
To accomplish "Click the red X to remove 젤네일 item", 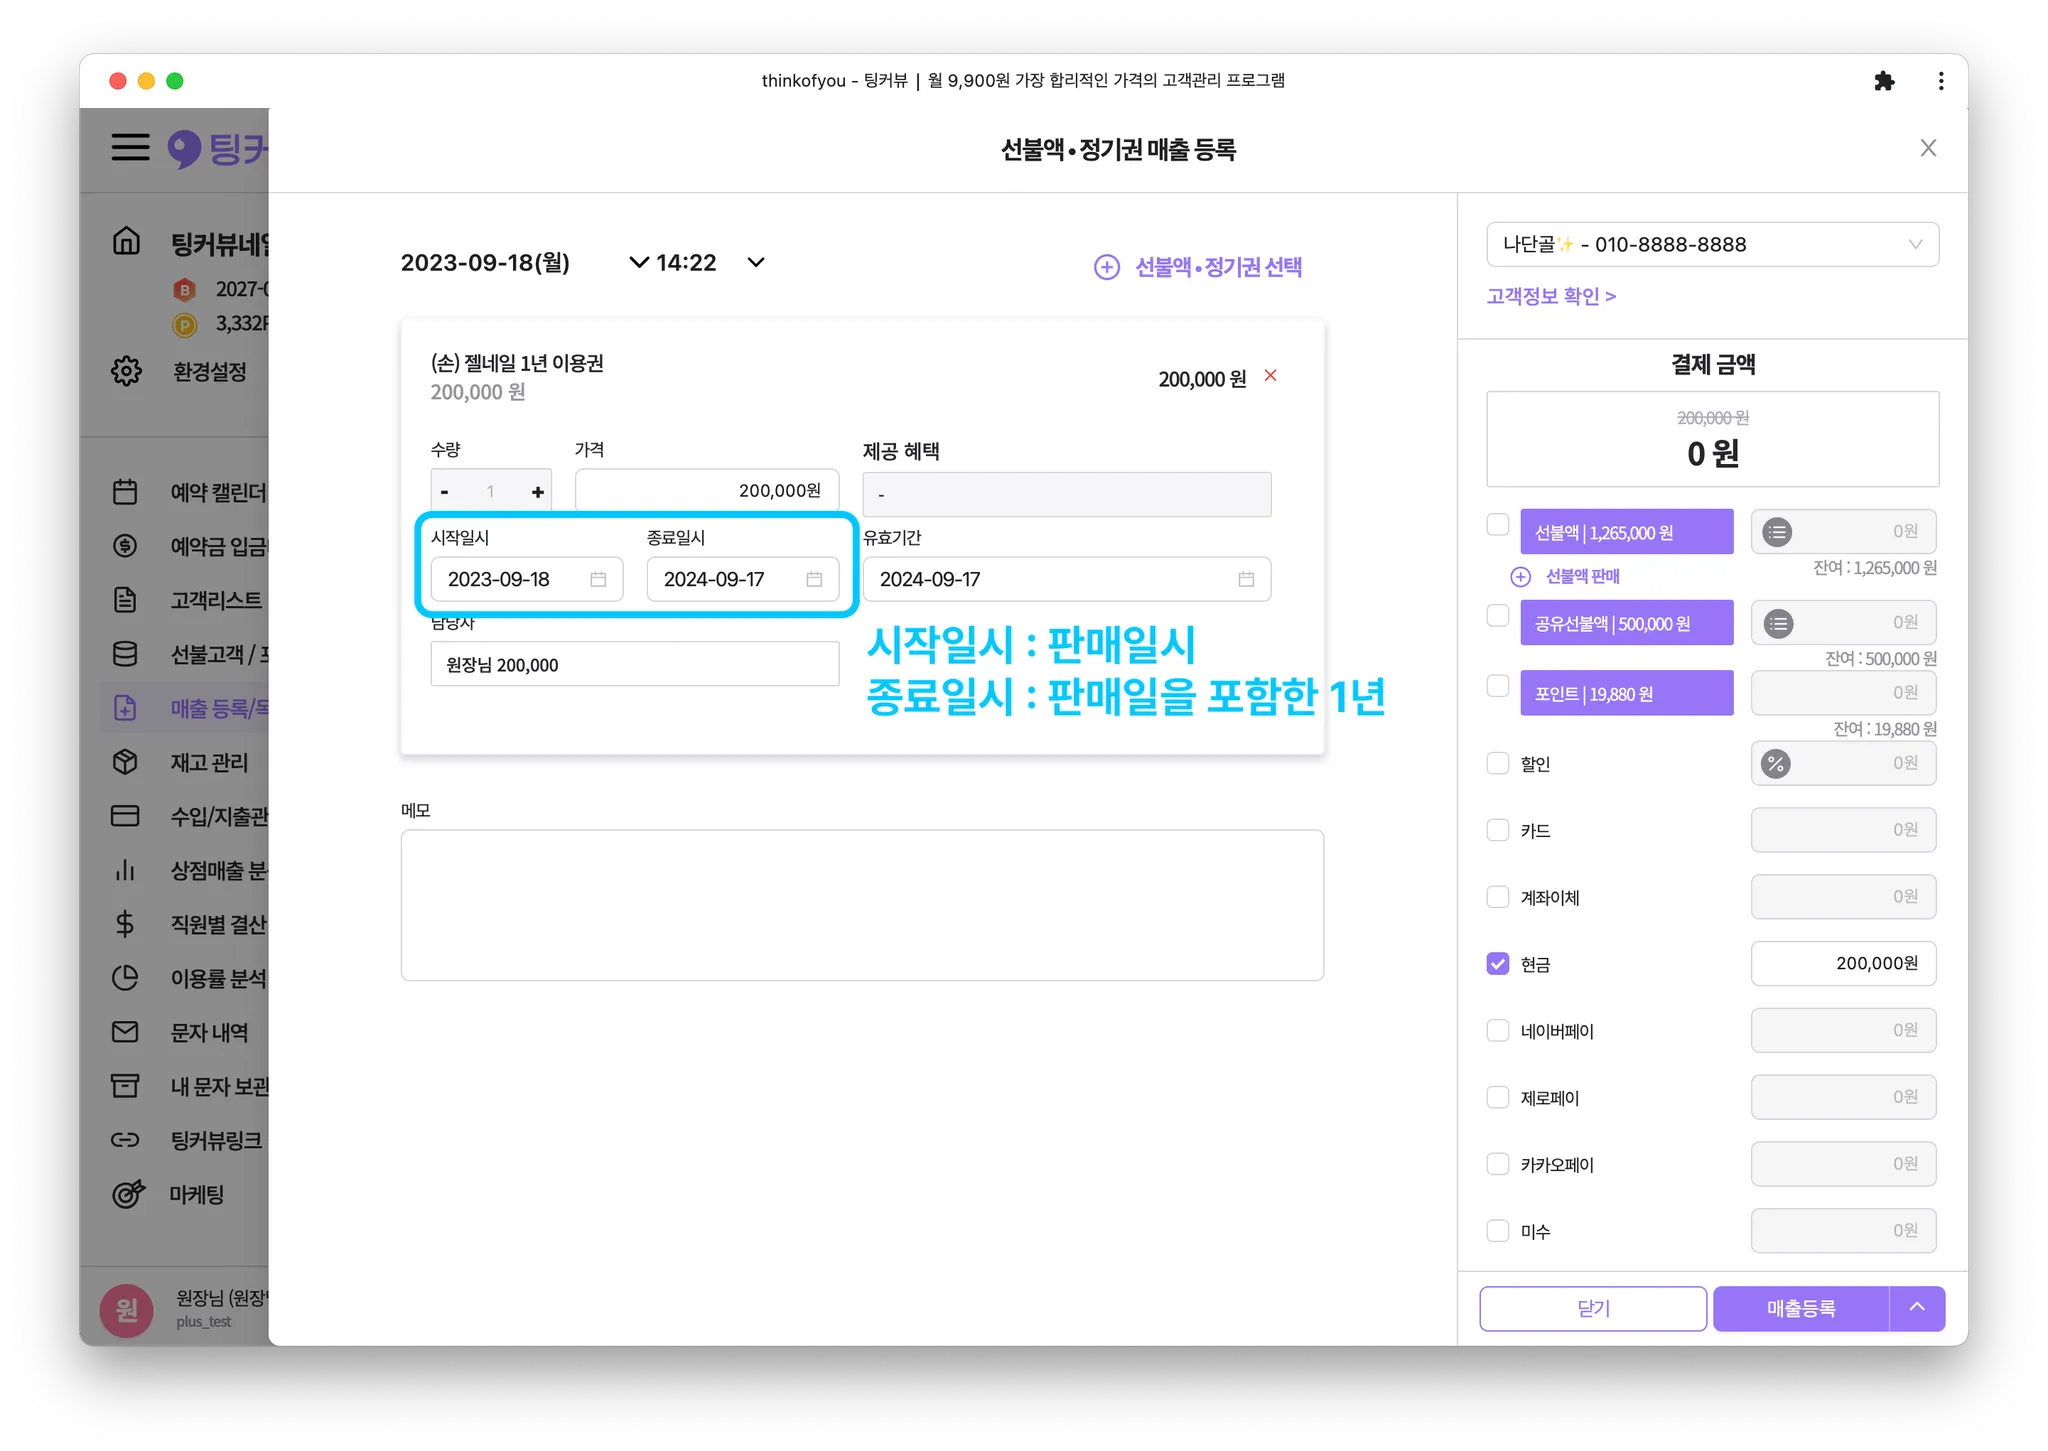I will (1270, 376).
